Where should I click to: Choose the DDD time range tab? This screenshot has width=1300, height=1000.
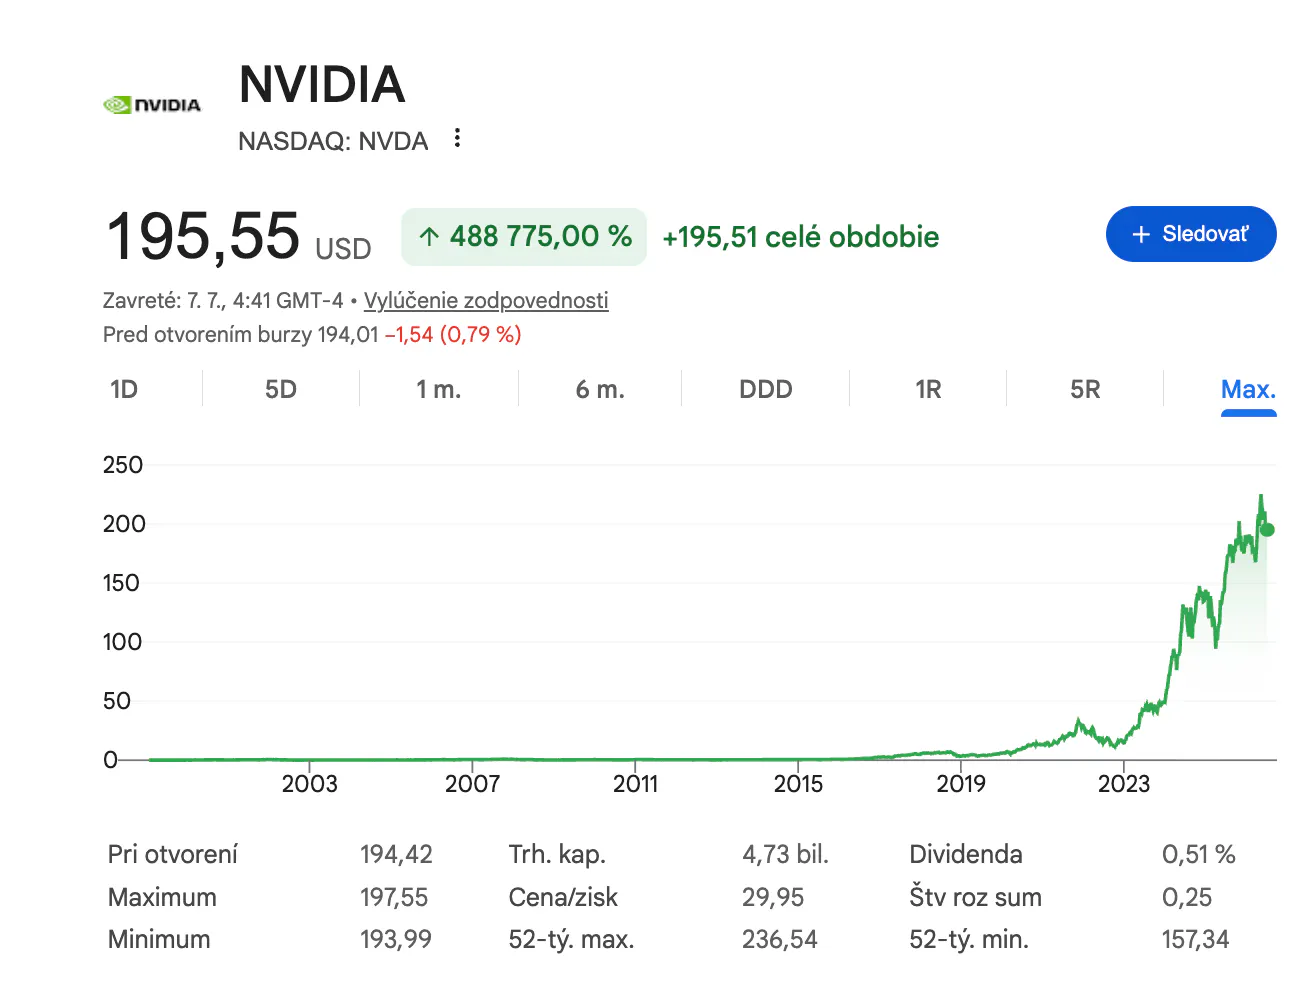tap(766, 389)
